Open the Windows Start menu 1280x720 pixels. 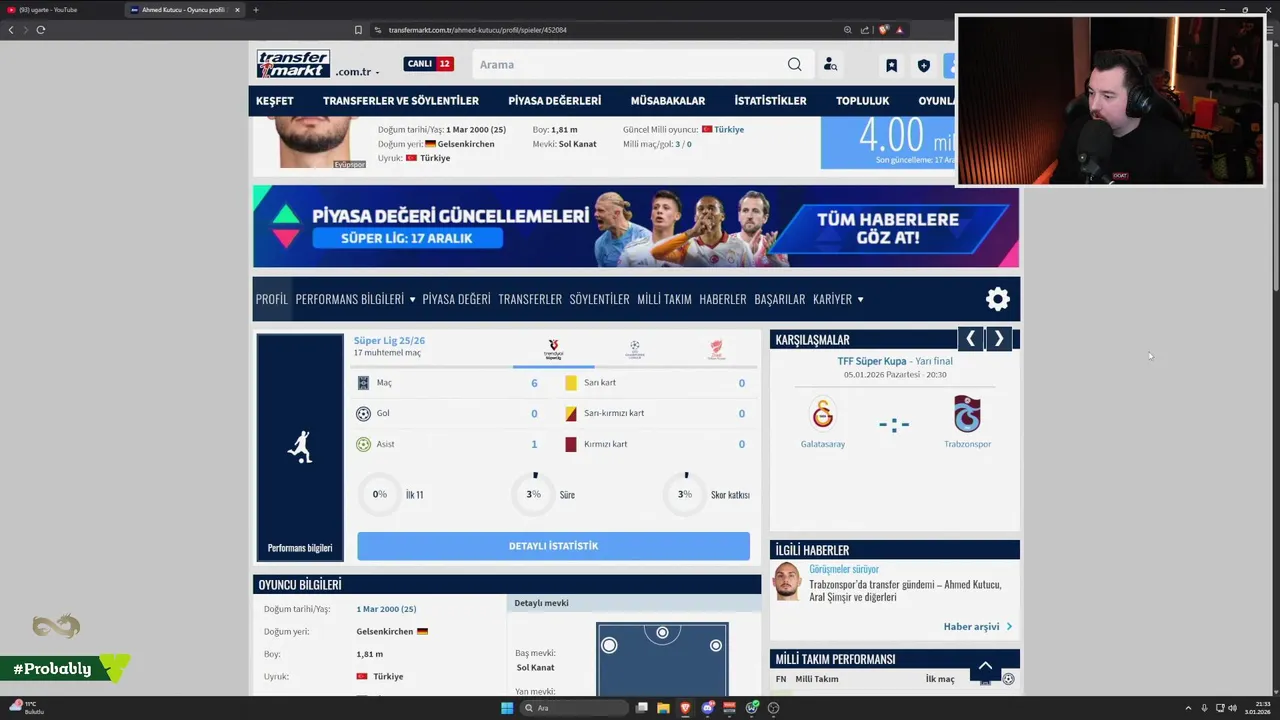507,708
